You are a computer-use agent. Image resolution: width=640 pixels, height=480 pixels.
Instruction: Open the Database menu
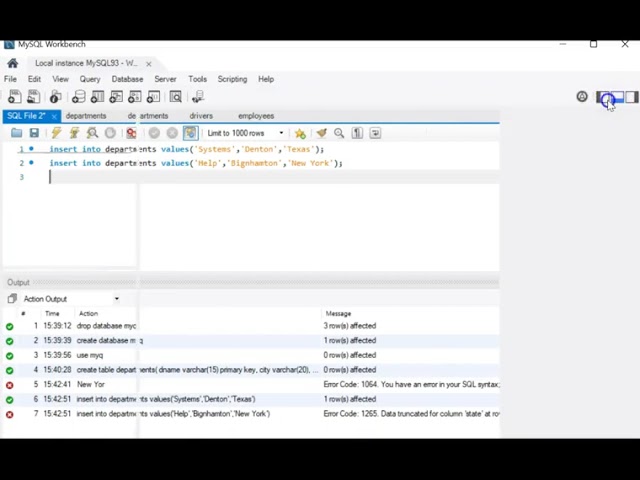[x=127, y=79]
